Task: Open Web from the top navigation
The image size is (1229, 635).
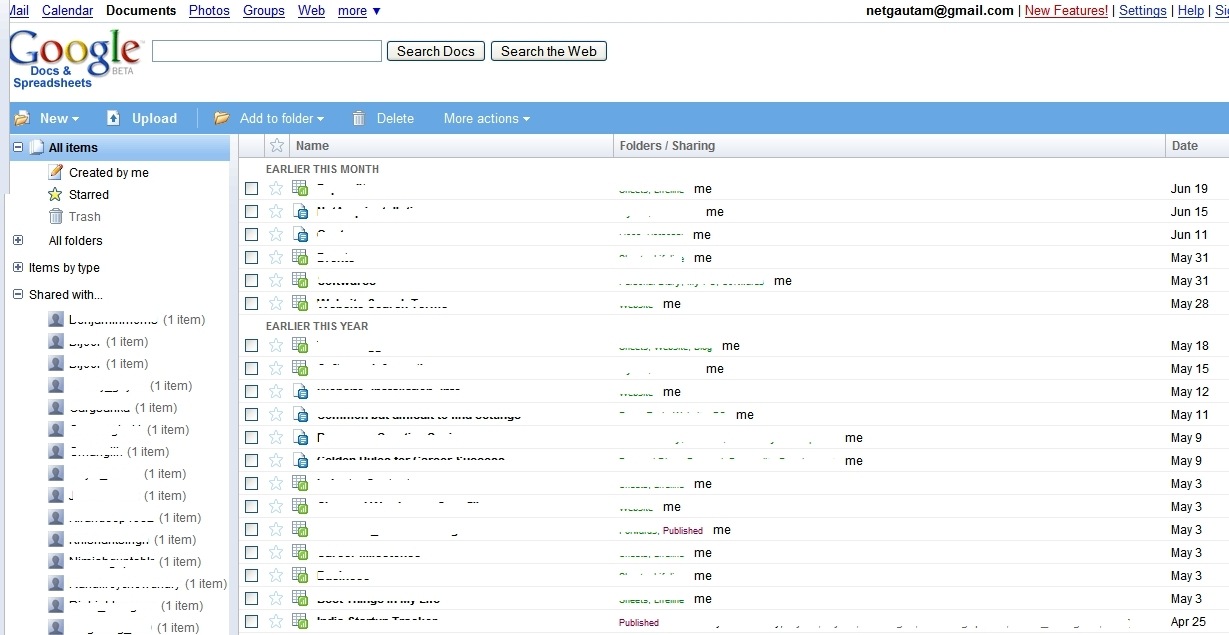Action: 311,11
